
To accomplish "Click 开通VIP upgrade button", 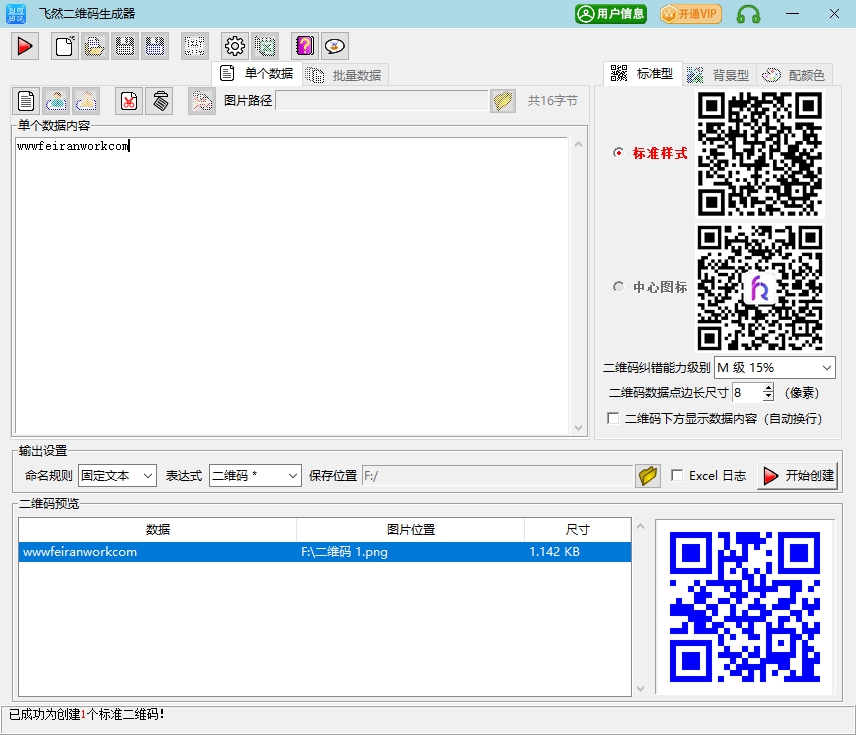I will 691,14.
